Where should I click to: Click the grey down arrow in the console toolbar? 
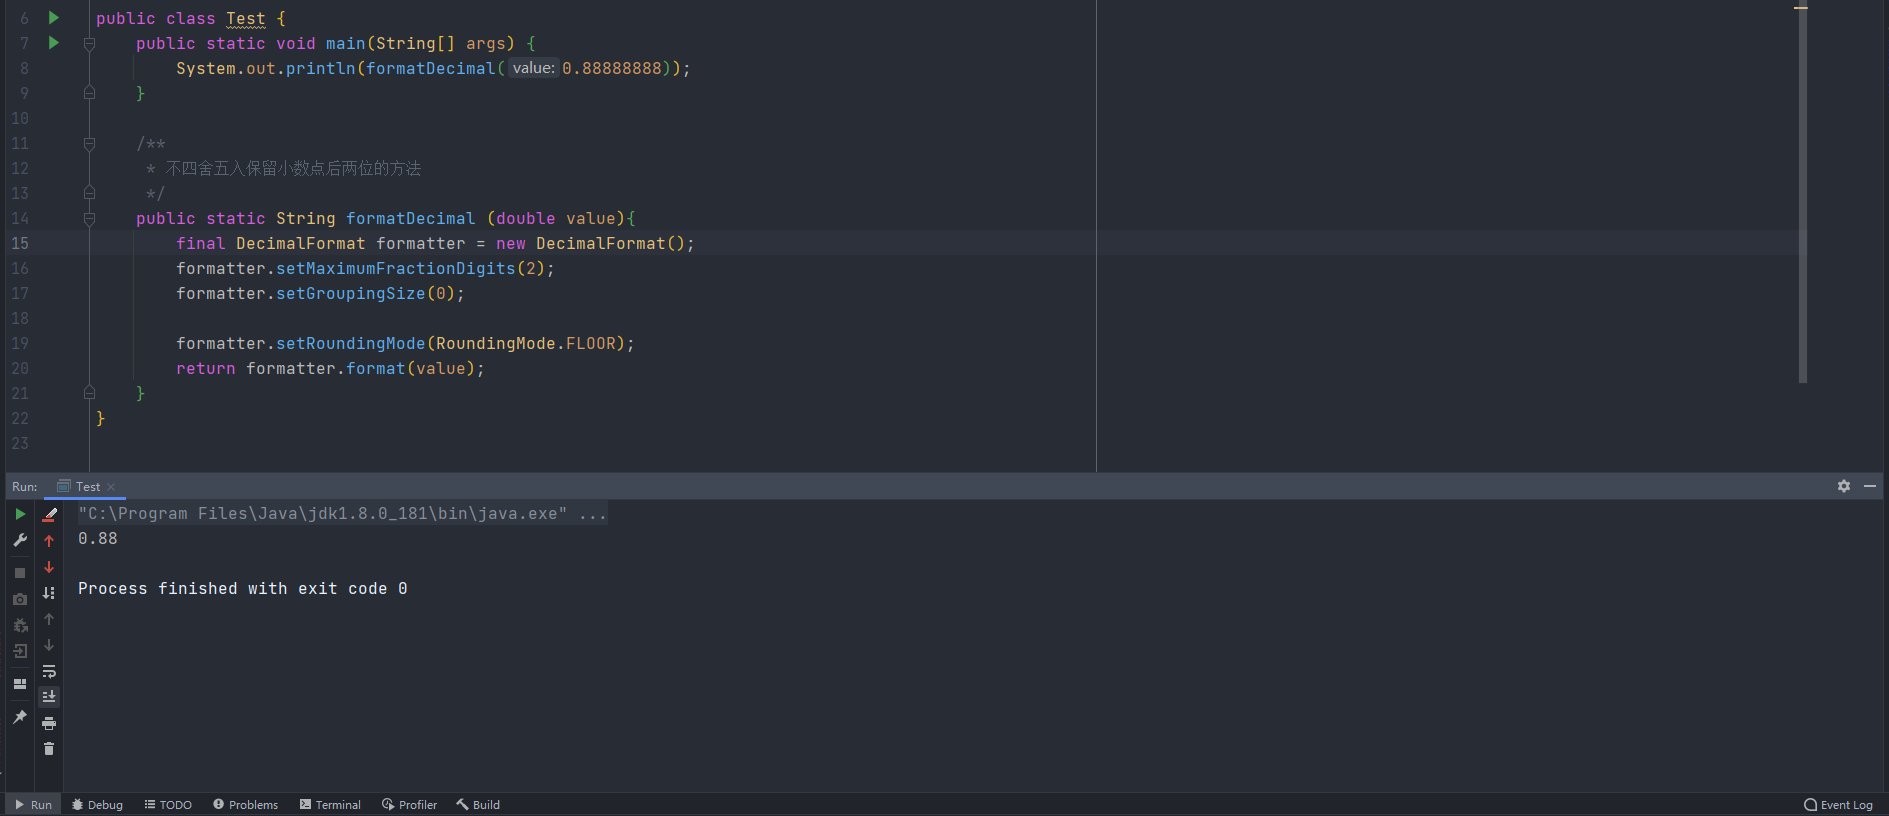[49, 645]
